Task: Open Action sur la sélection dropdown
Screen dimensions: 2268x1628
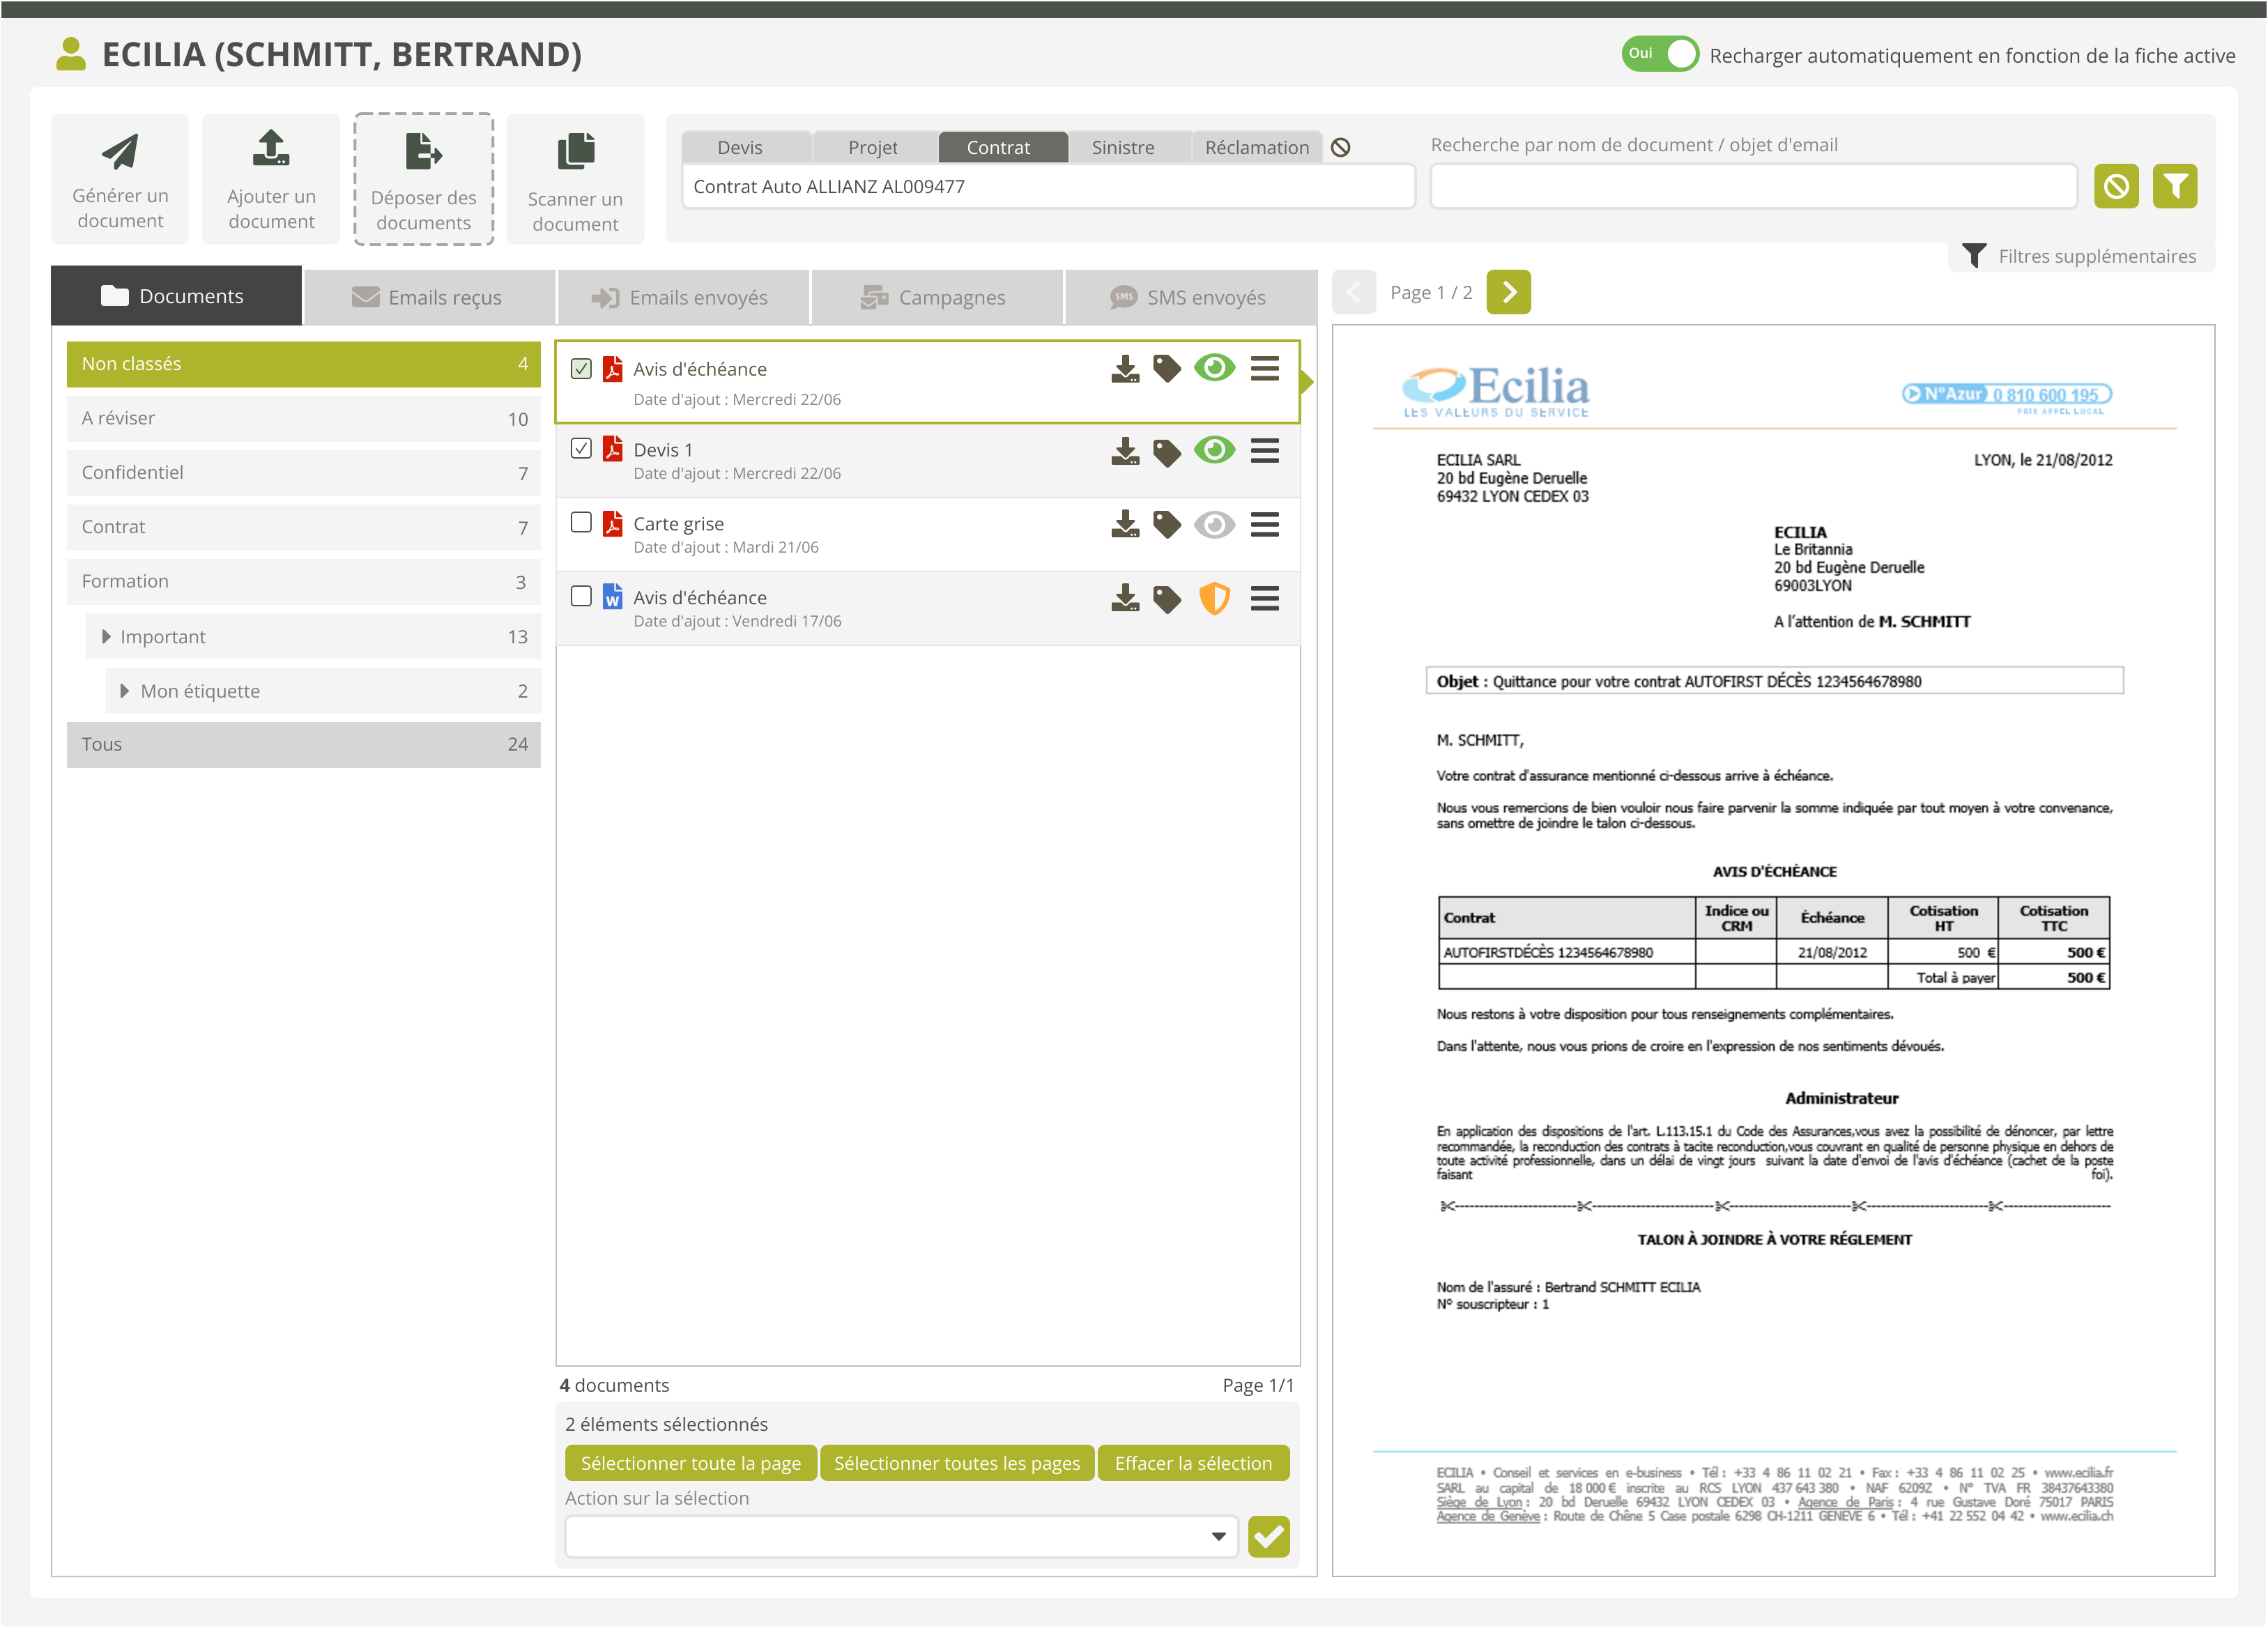Action: coord(901,1536)
